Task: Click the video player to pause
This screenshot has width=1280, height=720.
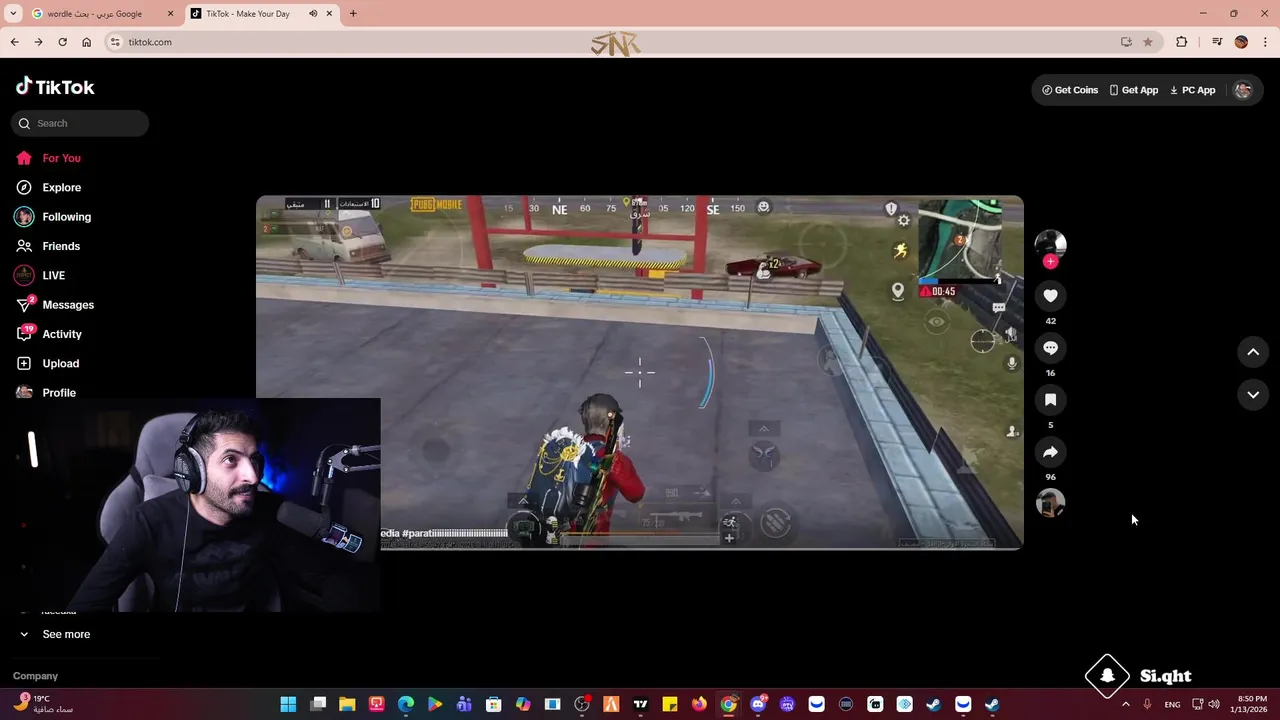Action: pos(640,372)
